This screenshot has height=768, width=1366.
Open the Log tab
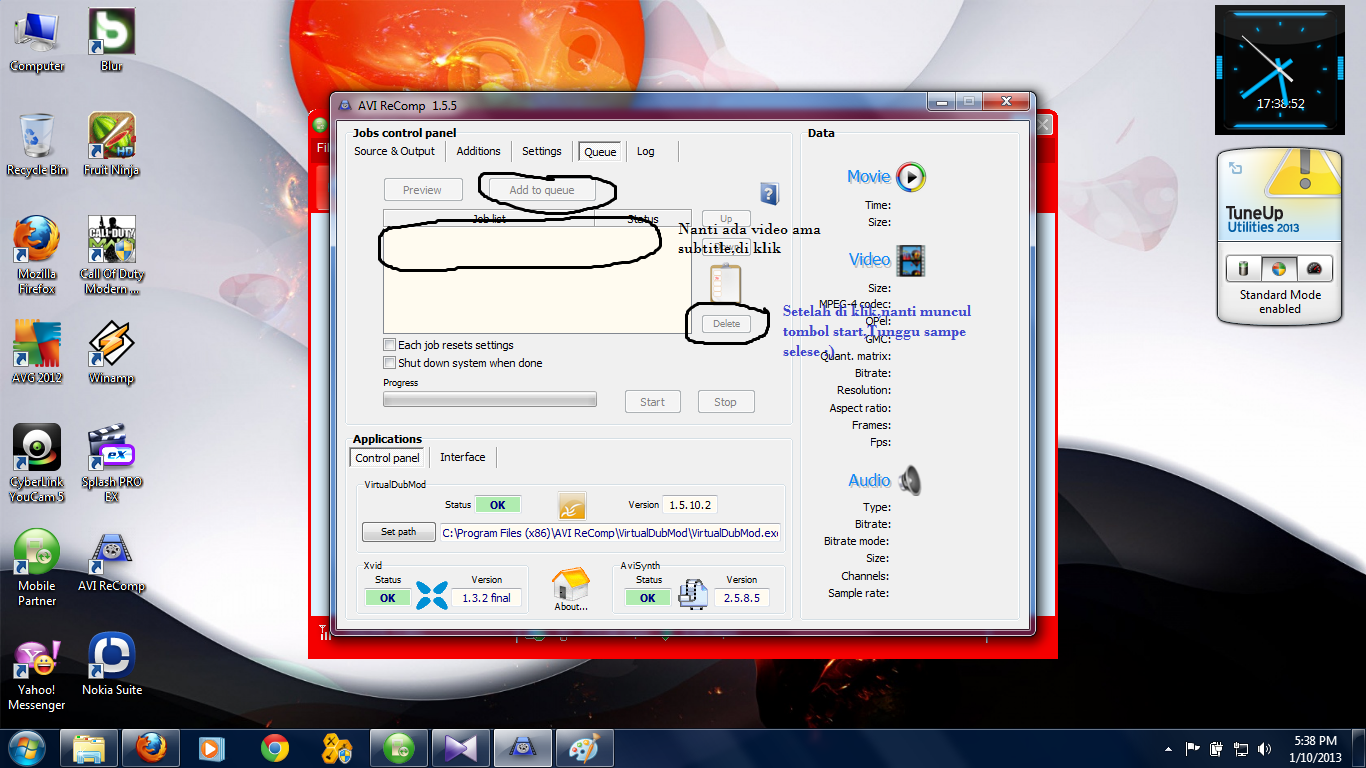pyautogui.click(x=646, y=151)
